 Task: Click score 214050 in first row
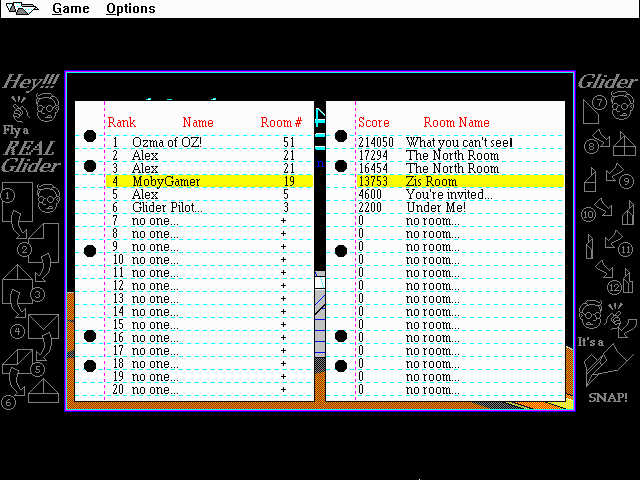[376, 142]
